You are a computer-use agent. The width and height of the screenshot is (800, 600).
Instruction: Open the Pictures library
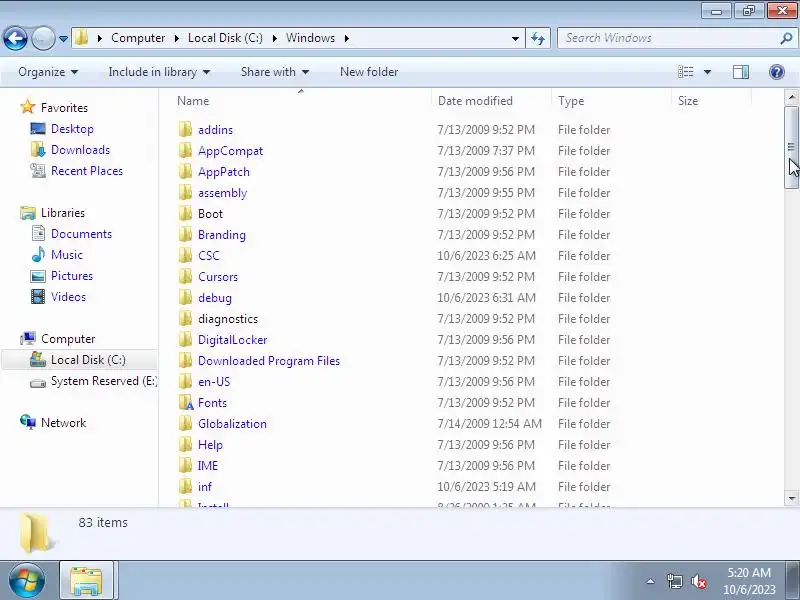pyautogui.click(x=71, y=276)
